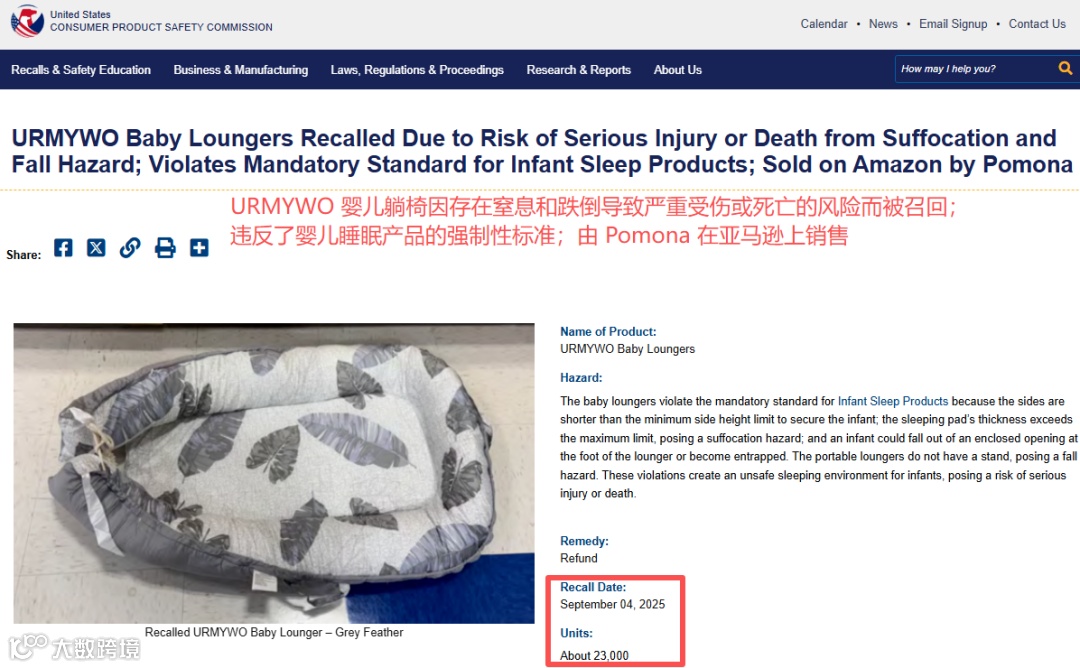Click the CPSC eagle logo
This screenshot has height=668, width=1080.
(x=28, y=21)
